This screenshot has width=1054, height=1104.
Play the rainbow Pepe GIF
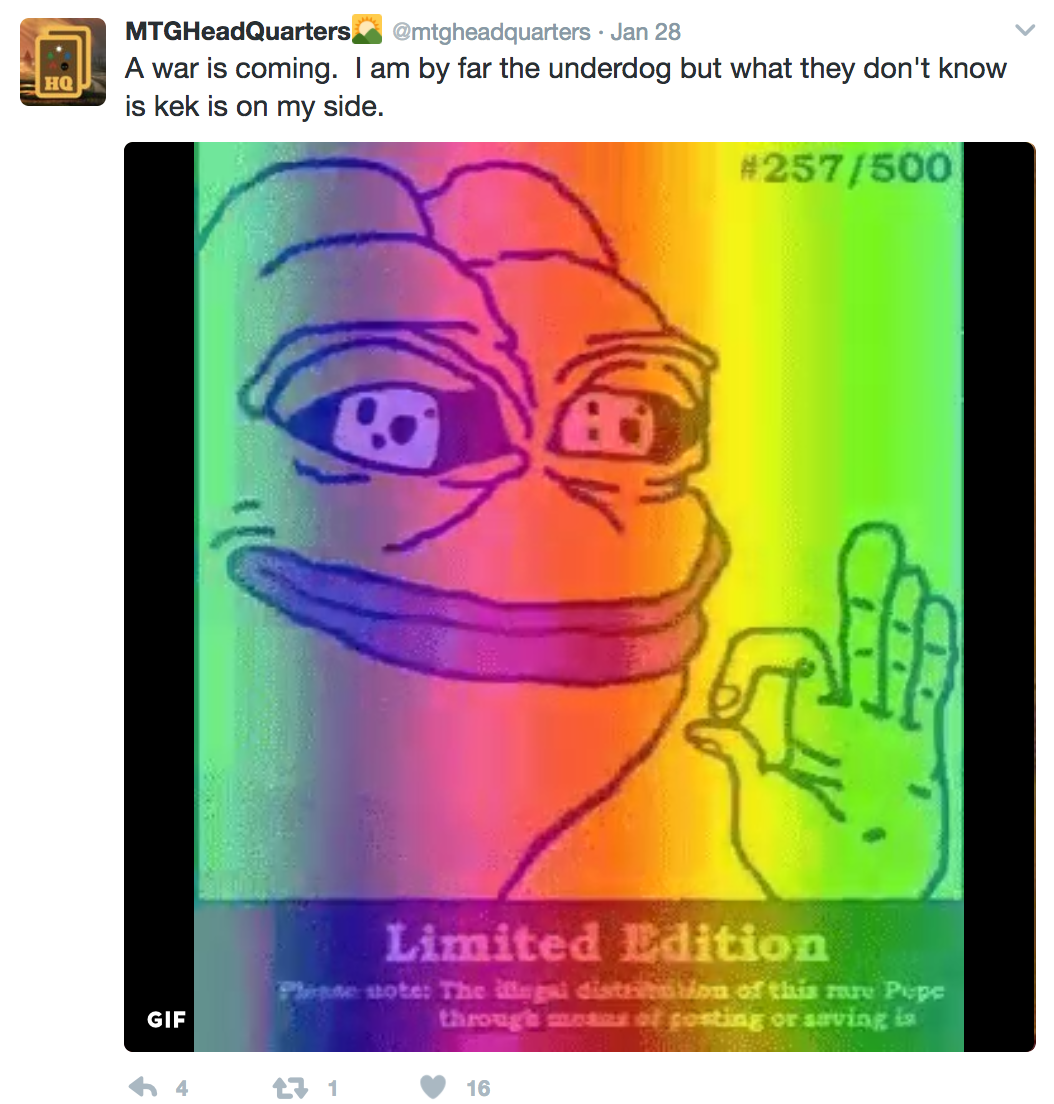[x=579, y=596]
